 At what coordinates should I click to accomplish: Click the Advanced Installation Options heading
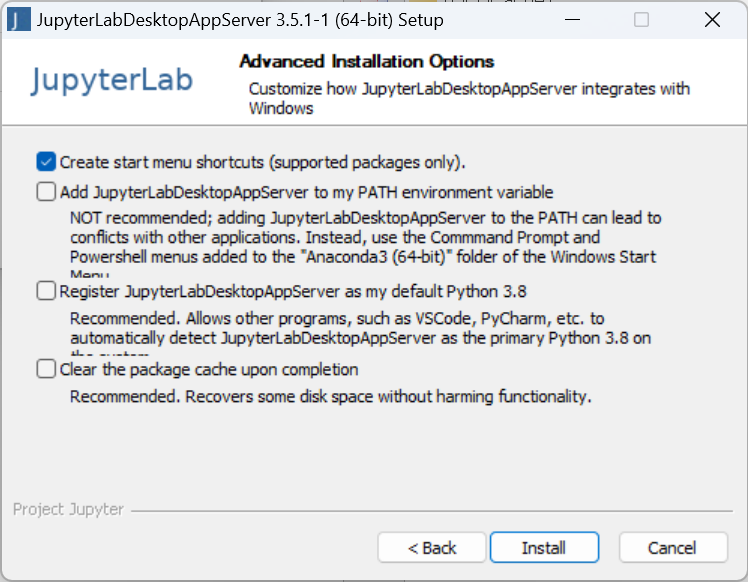(x=366, y=62)
